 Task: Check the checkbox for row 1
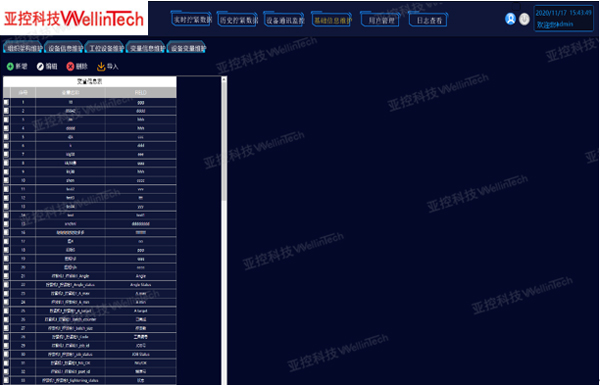click(7, 103)
